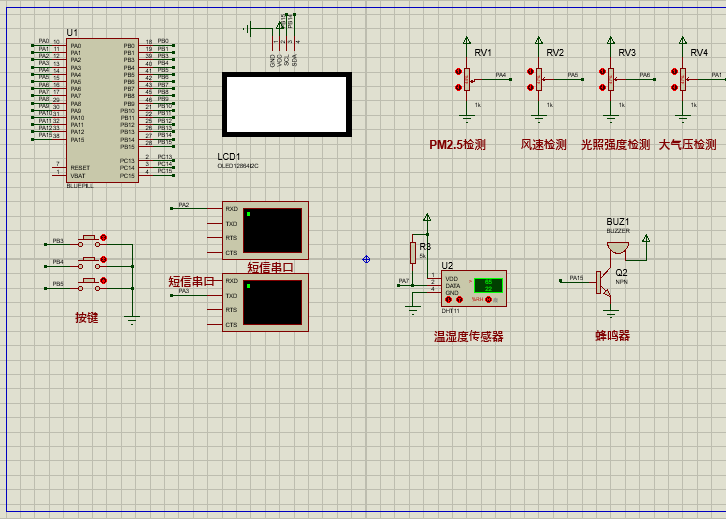The height and width of the screenshot is (519, 726).
Task: Decrease RV3 using its lower red button
Action: (602, 87)
